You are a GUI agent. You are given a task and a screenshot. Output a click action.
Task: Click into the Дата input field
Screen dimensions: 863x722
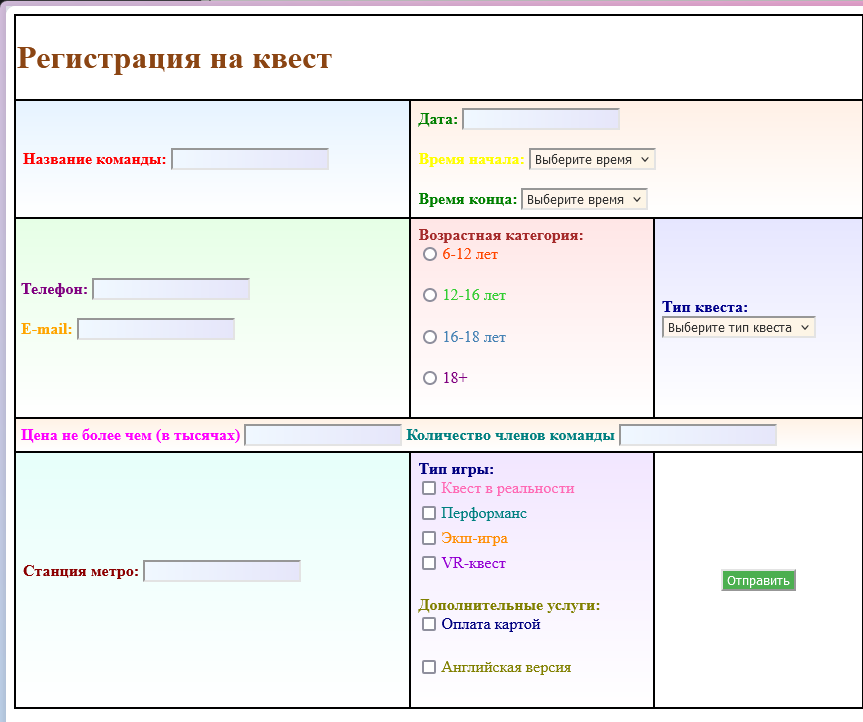pos(541,119)
